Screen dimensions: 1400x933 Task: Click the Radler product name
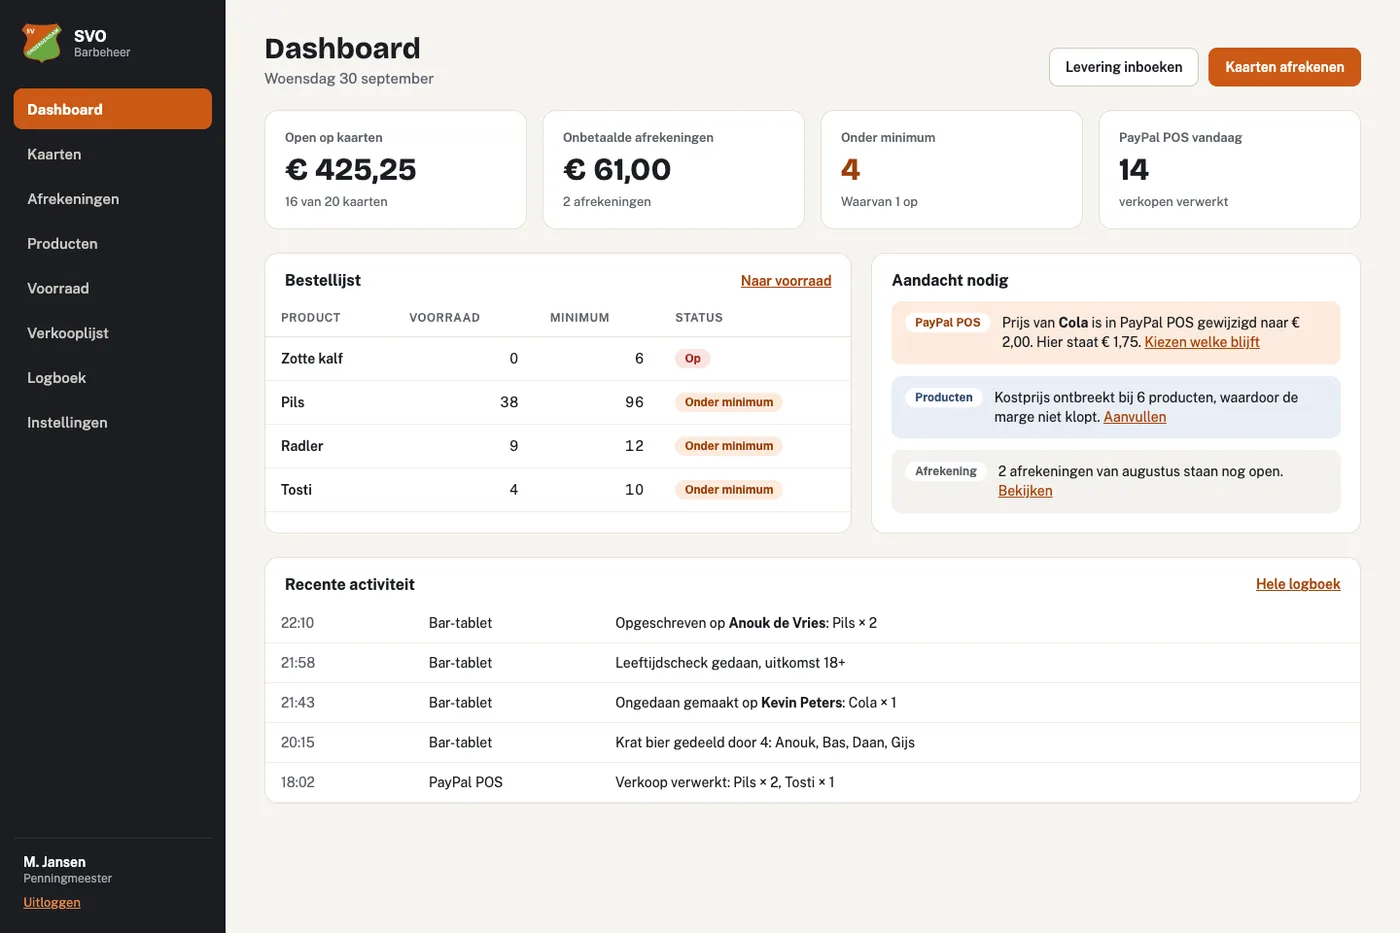click(x=302, y=446)
